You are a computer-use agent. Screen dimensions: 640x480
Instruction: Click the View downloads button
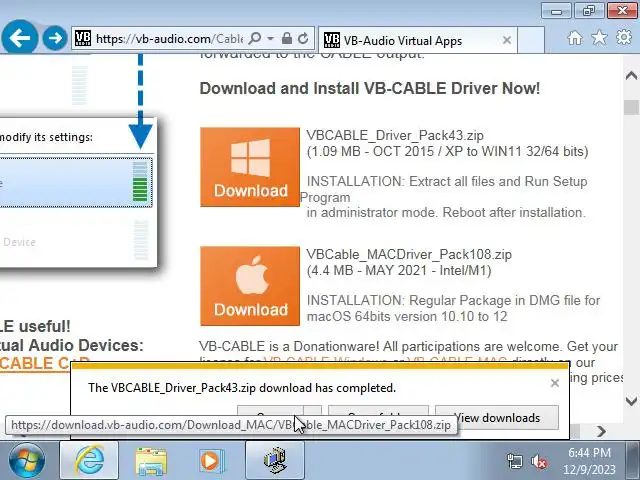(497, 418)
